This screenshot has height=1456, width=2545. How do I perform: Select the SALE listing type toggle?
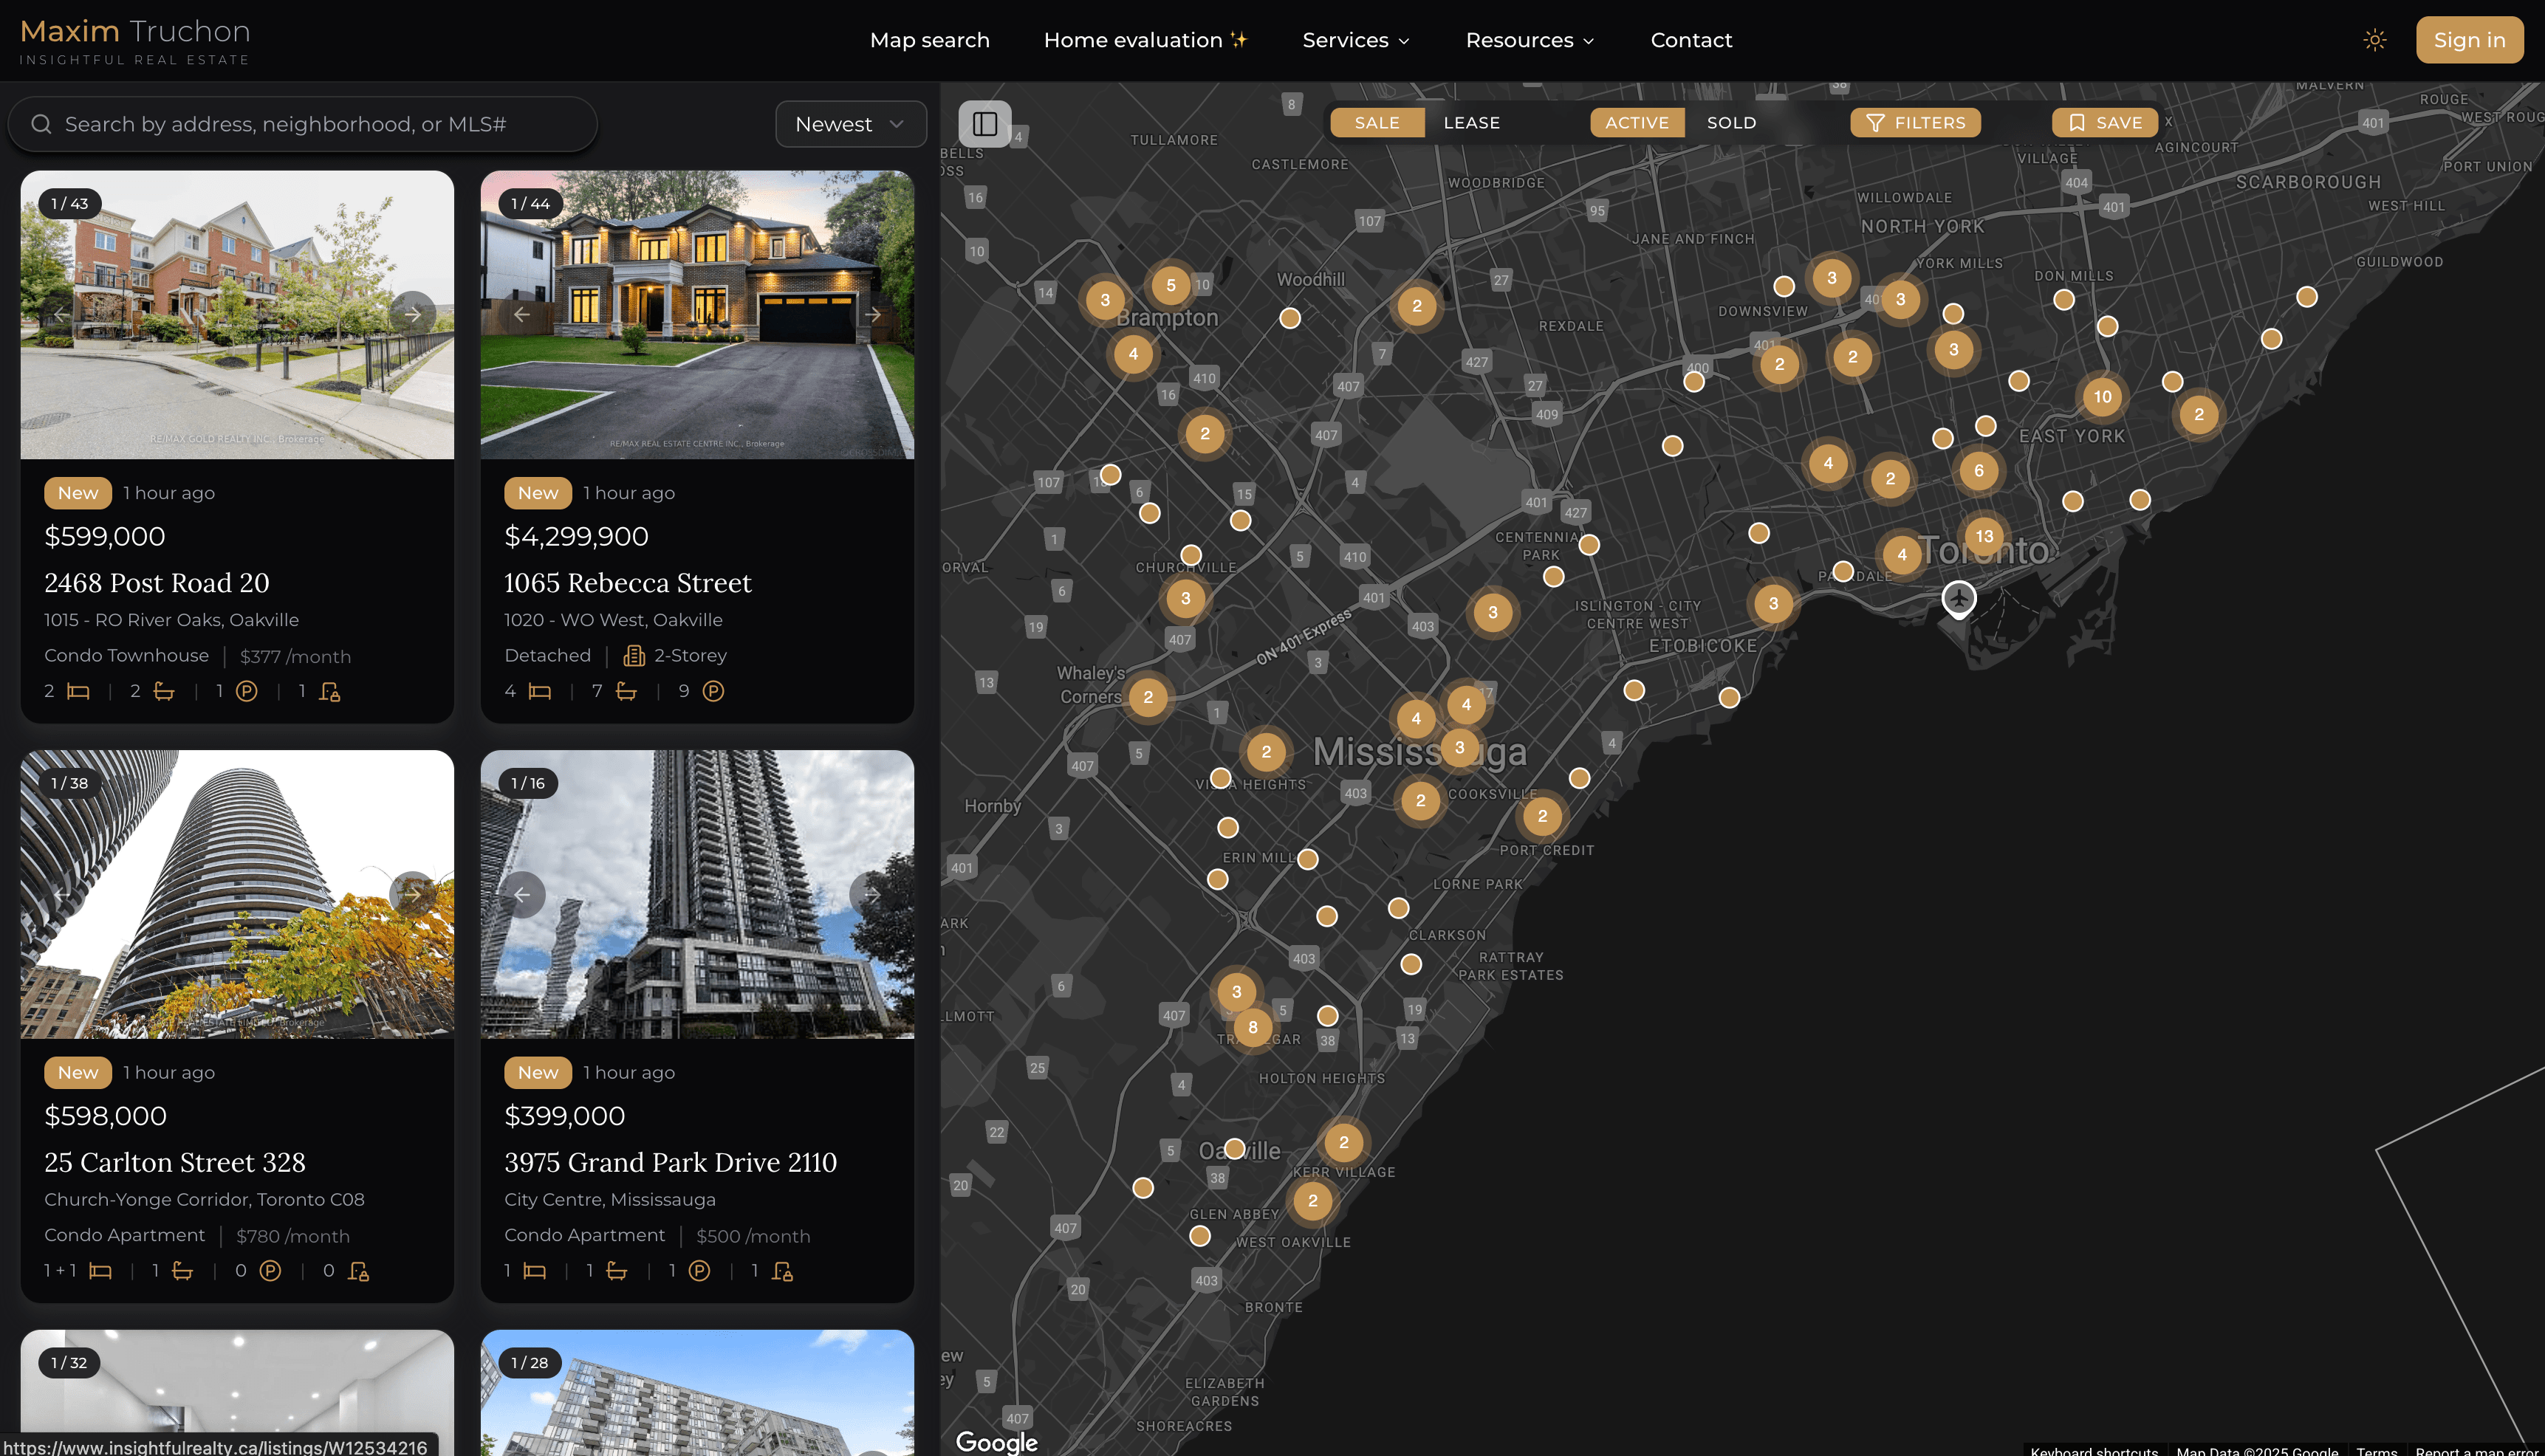1376,123
